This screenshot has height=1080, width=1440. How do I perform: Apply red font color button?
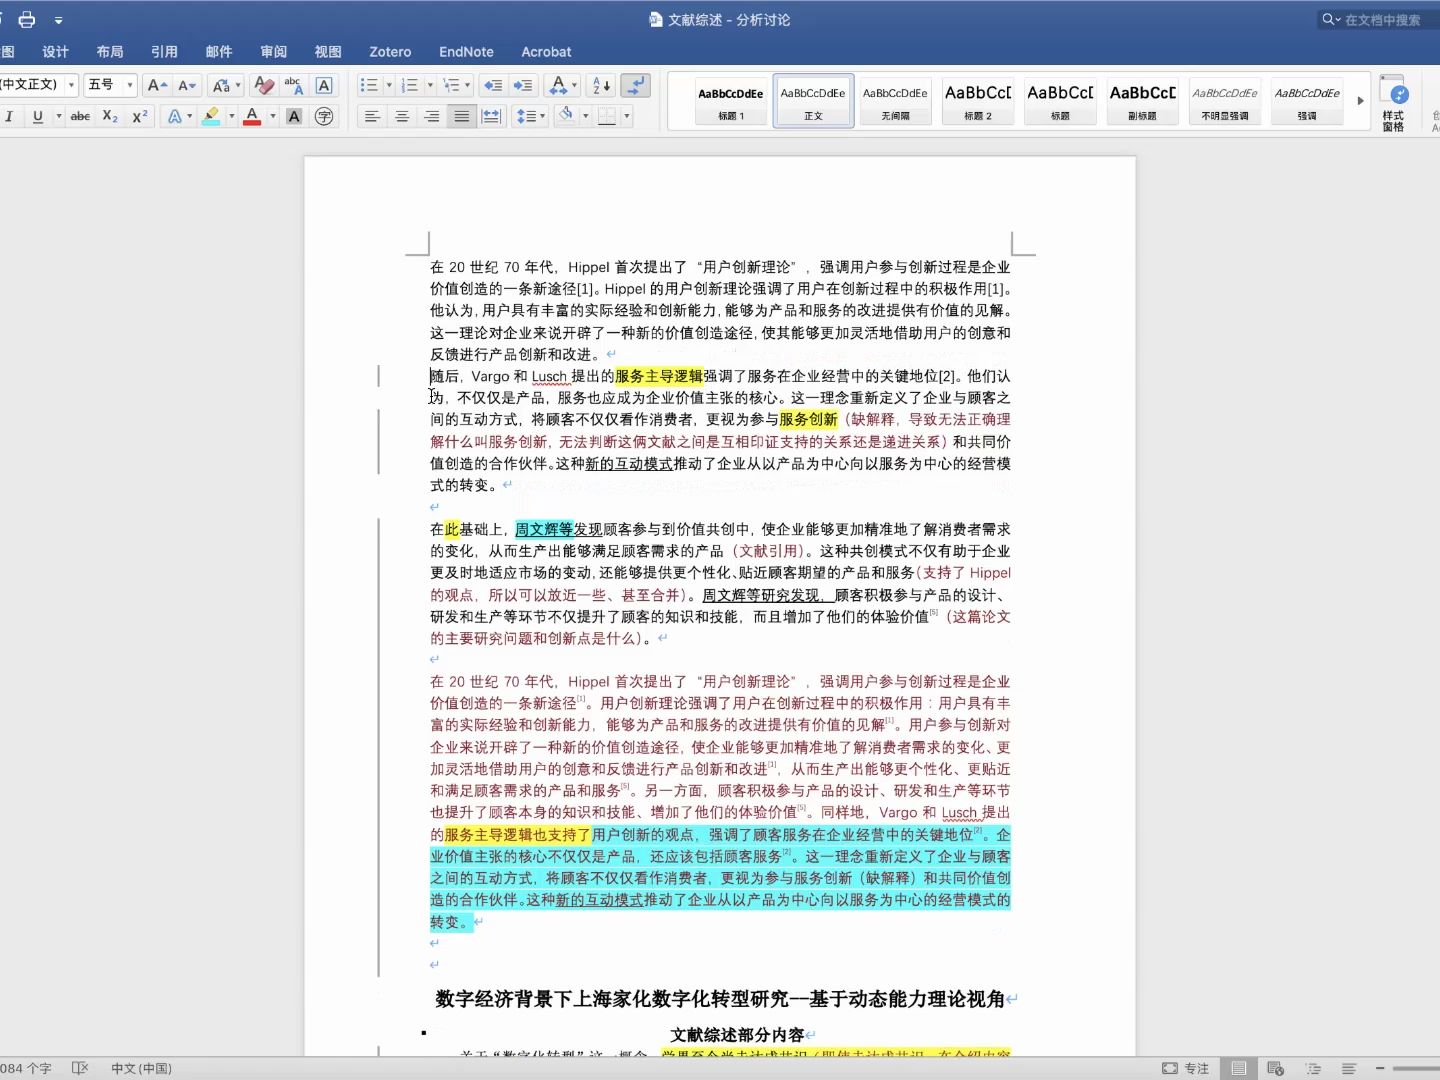pyautogui.click(x=252, y=116)
